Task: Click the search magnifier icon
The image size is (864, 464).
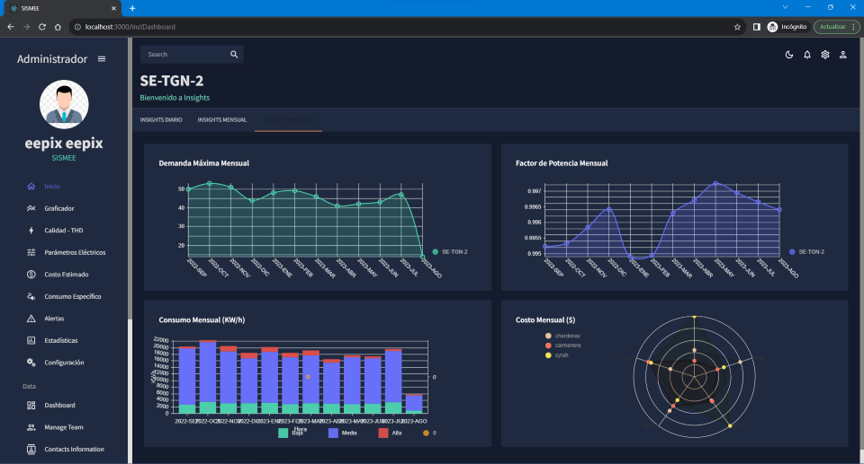Action: [234, 55]
